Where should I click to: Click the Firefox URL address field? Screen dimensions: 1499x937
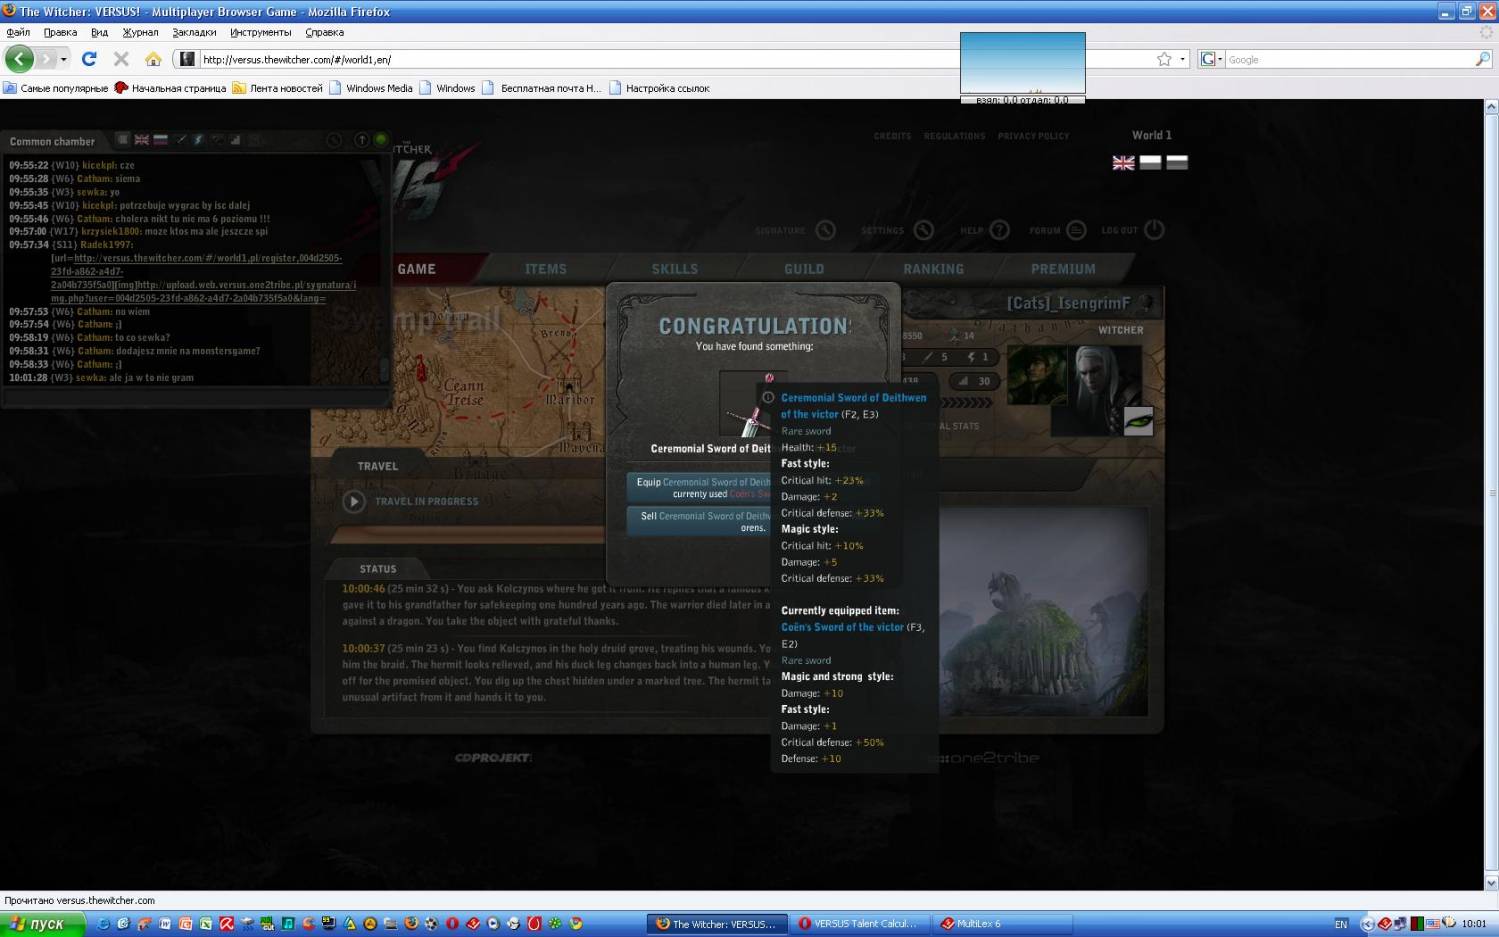[x=570, y=59]
